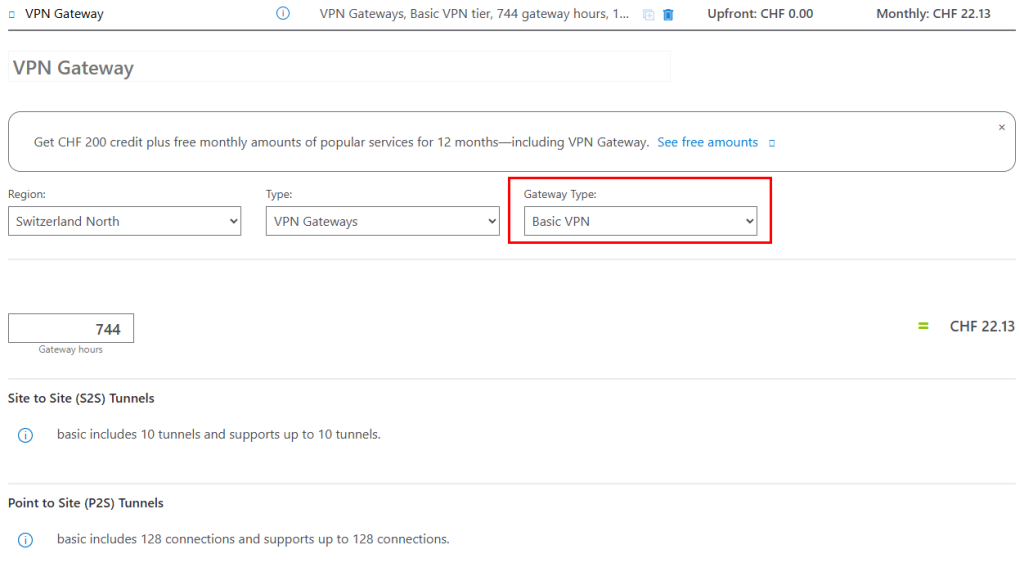Select the Point to Site (P2S) Tunnels heading
The height and width of the screenshot is (572, 1024).
click(86, 503)
